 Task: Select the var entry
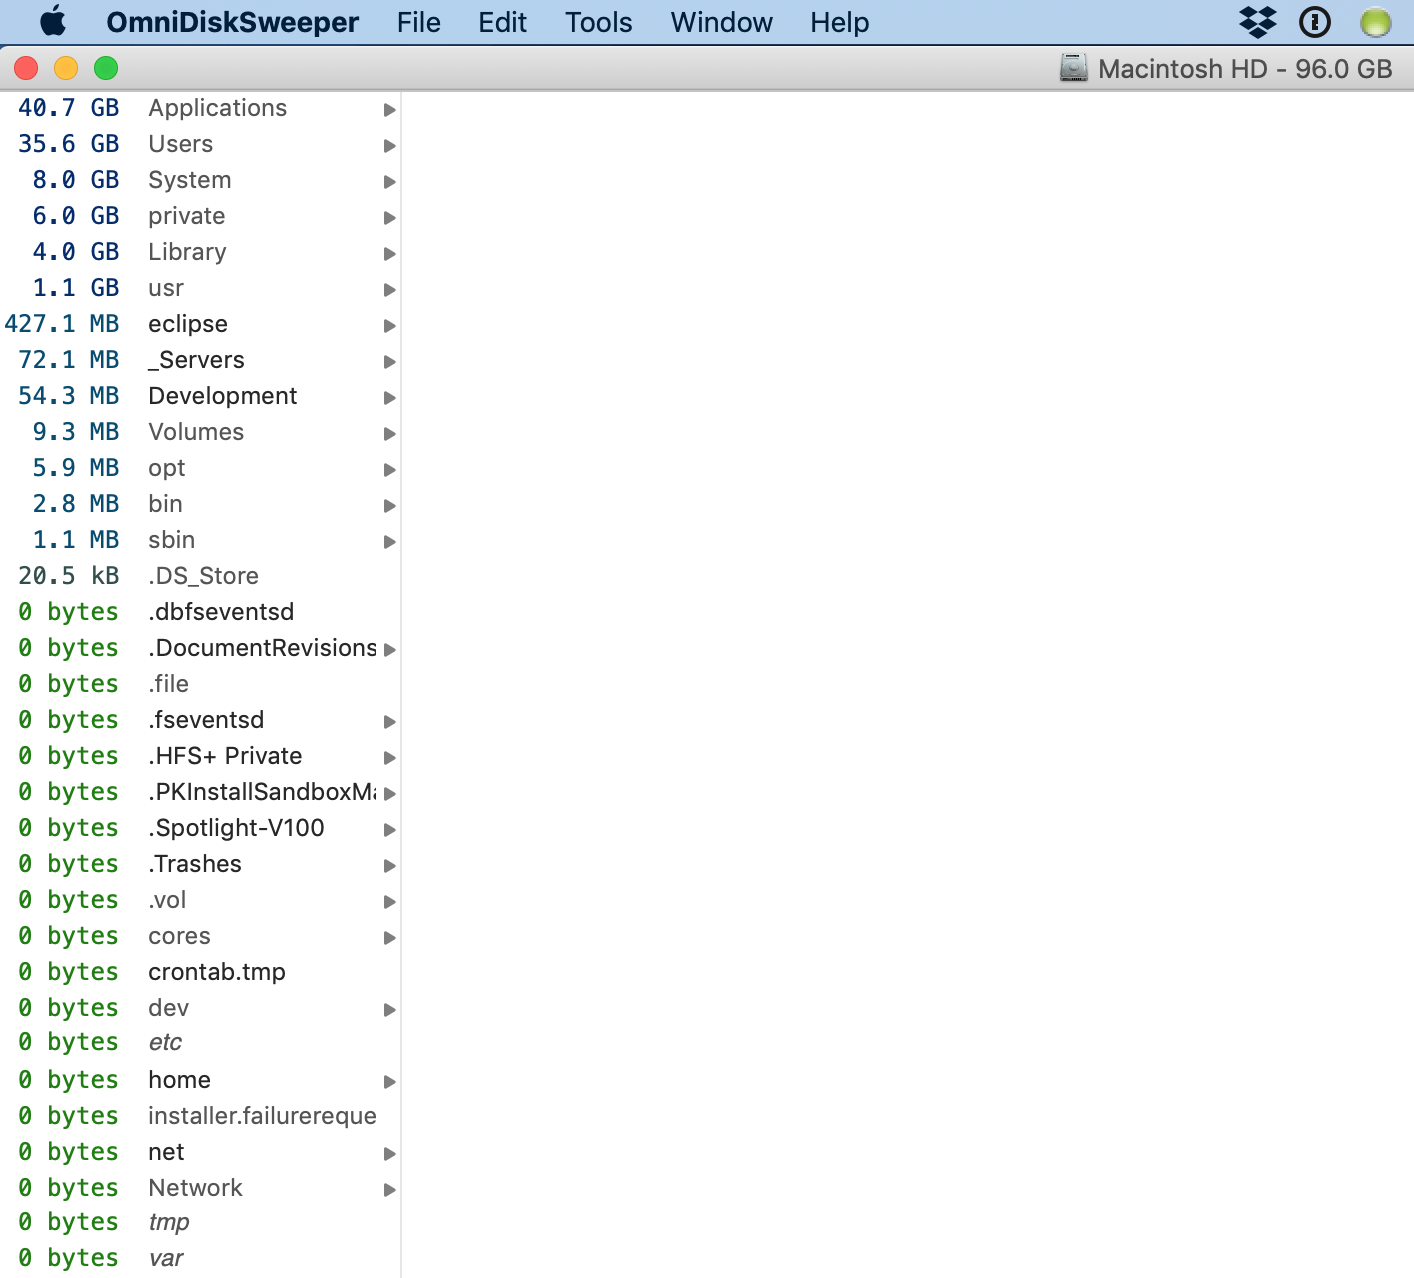click(165, 1258)
